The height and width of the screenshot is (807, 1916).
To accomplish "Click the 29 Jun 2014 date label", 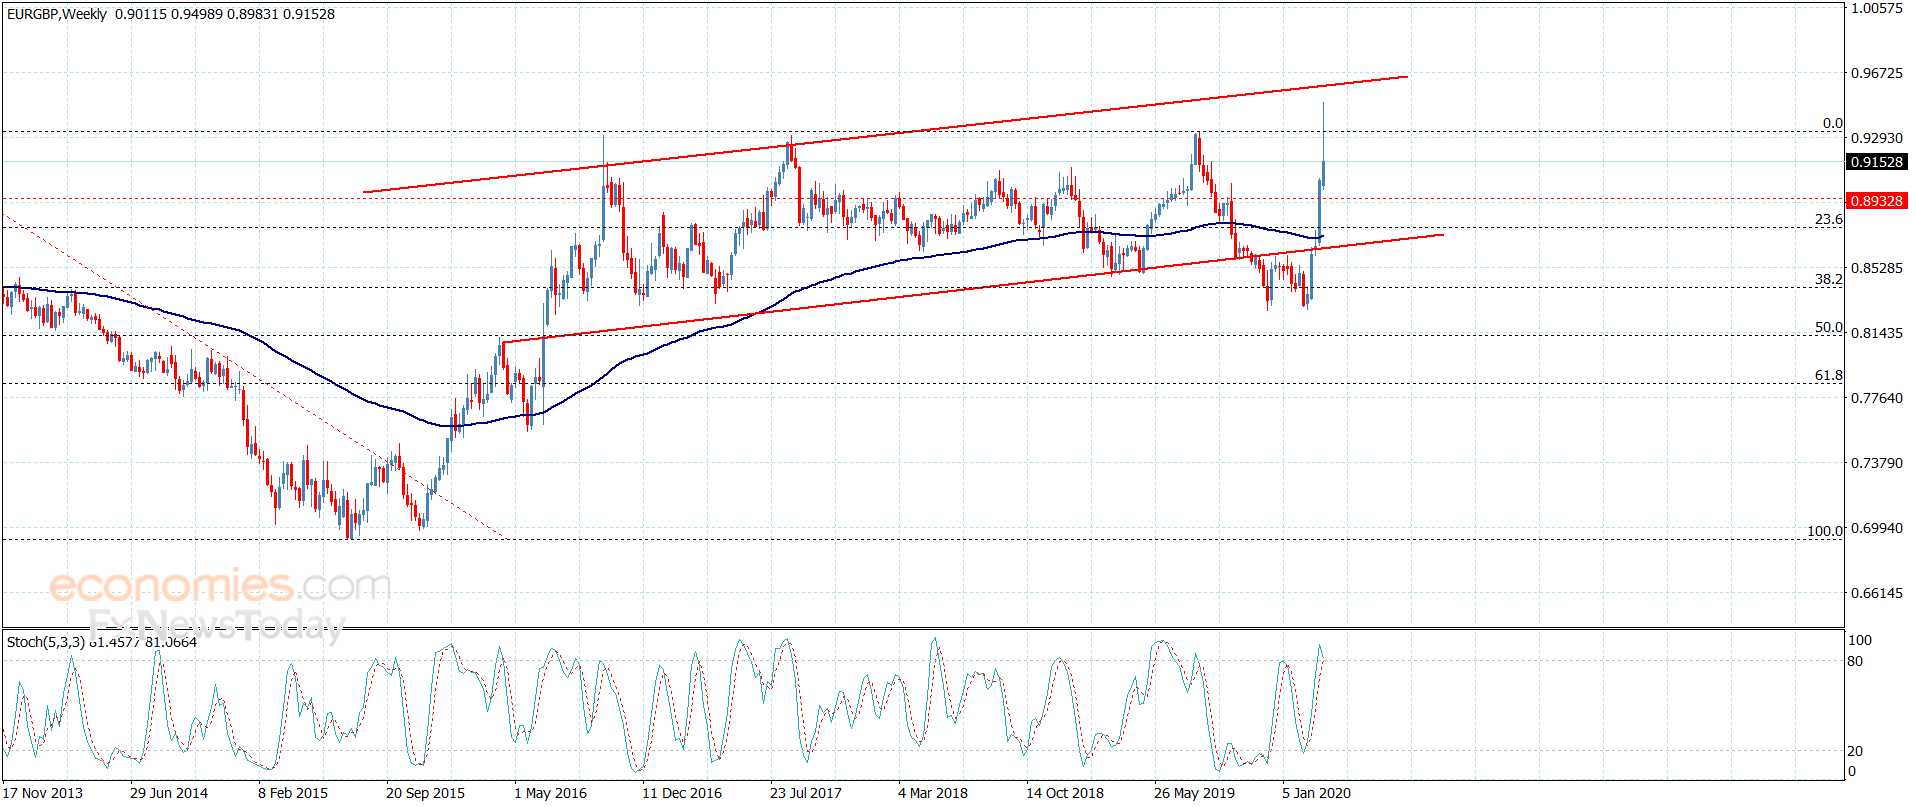I will tap(169, 793).
